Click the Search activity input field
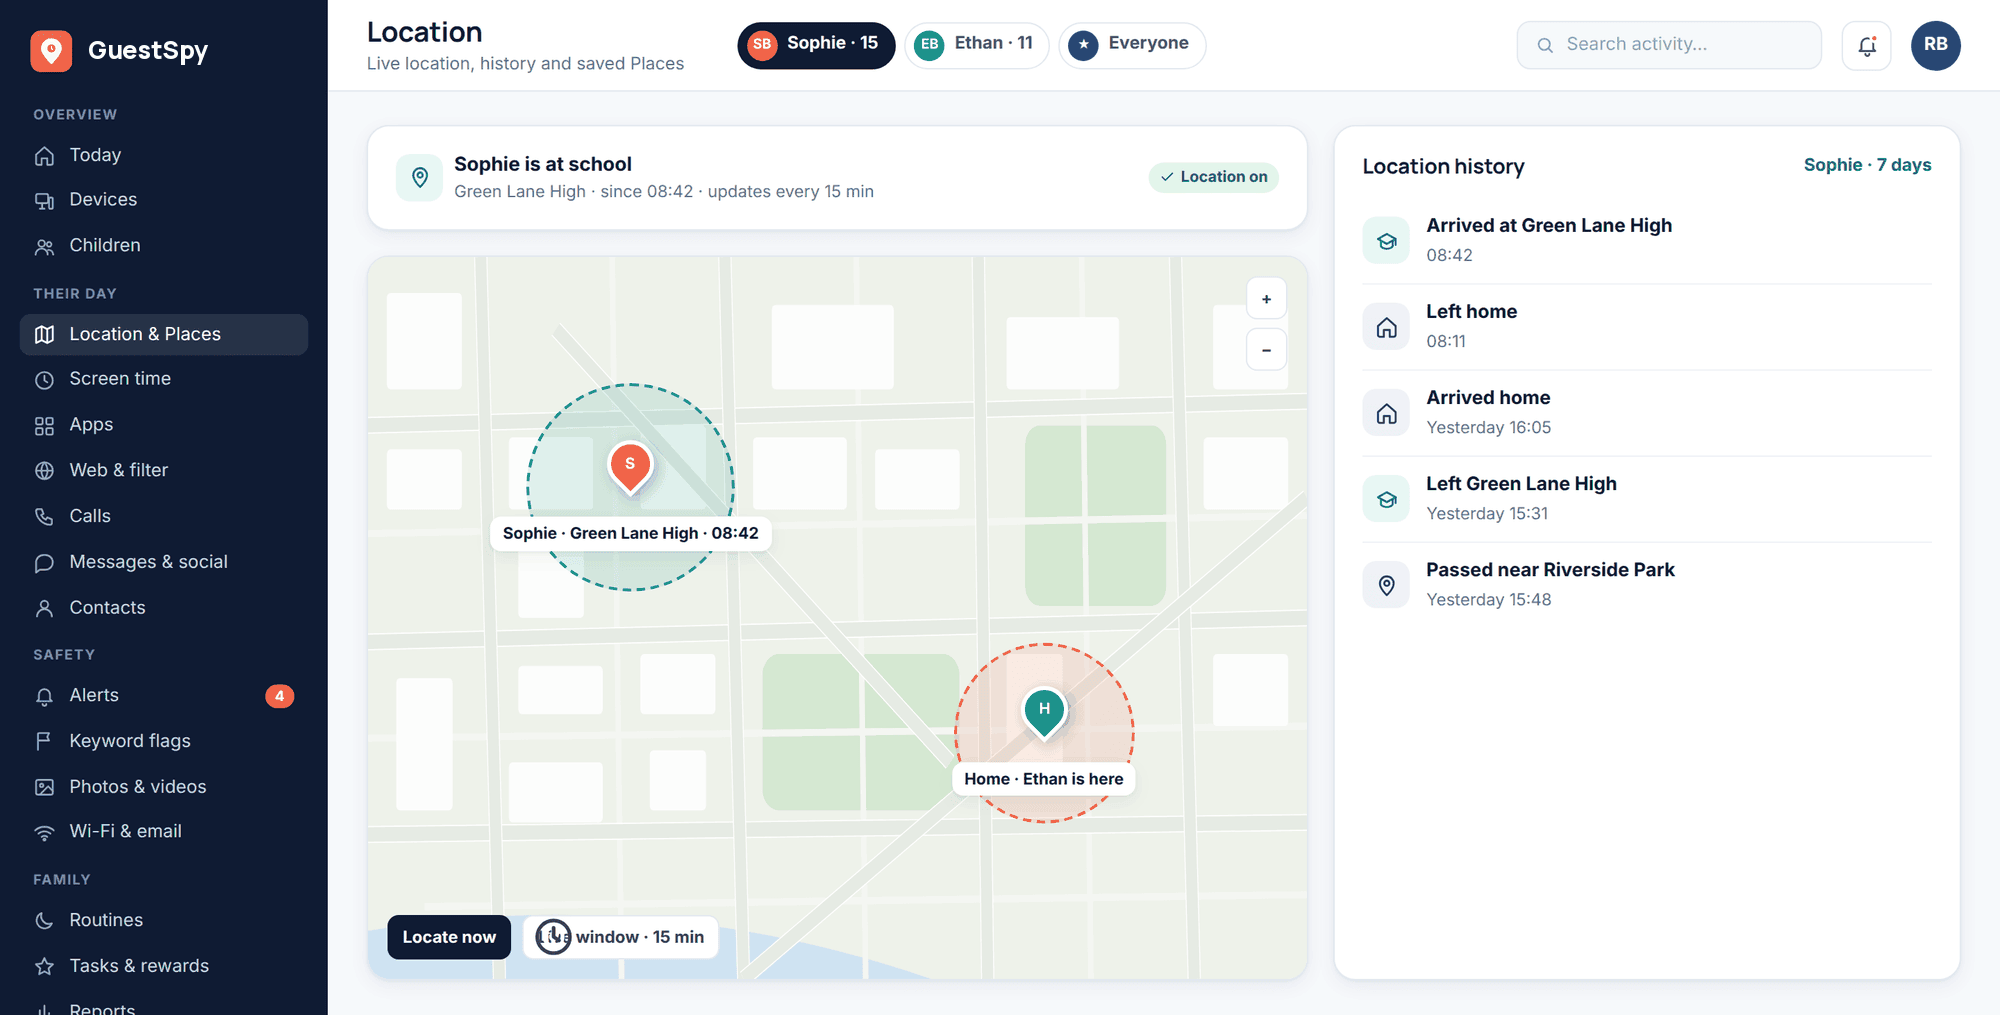Screen dimensions: 2000x1015 tap(1669, 45)
